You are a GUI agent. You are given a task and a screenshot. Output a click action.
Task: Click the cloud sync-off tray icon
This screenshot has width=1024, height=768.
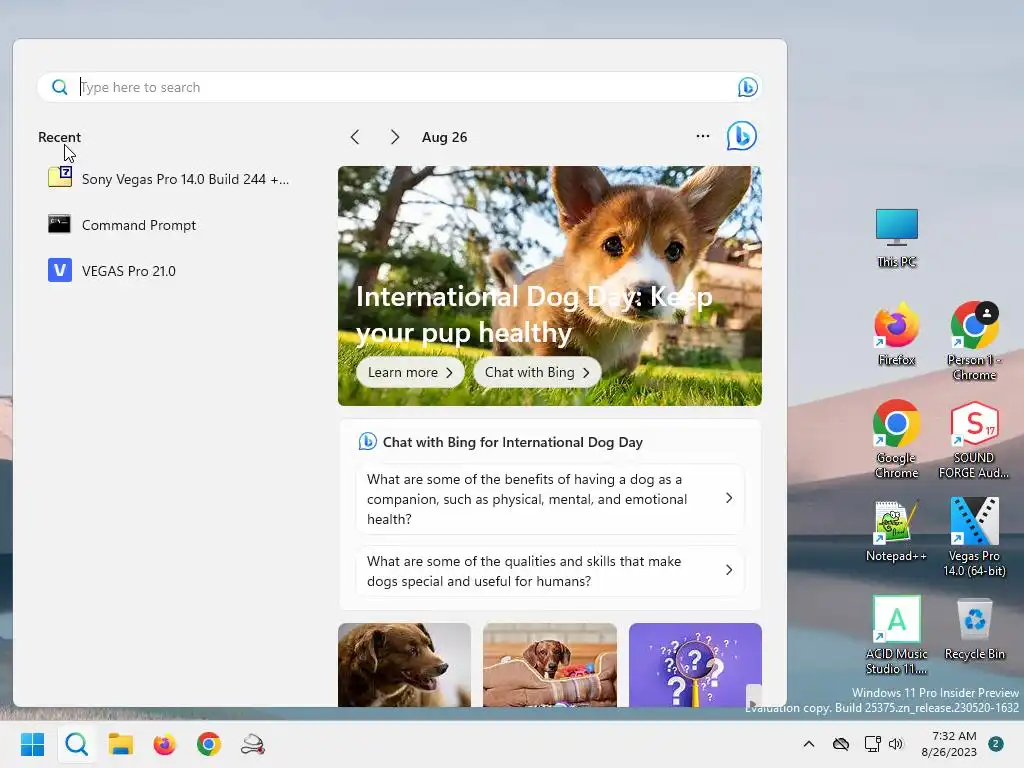(840, 744)
